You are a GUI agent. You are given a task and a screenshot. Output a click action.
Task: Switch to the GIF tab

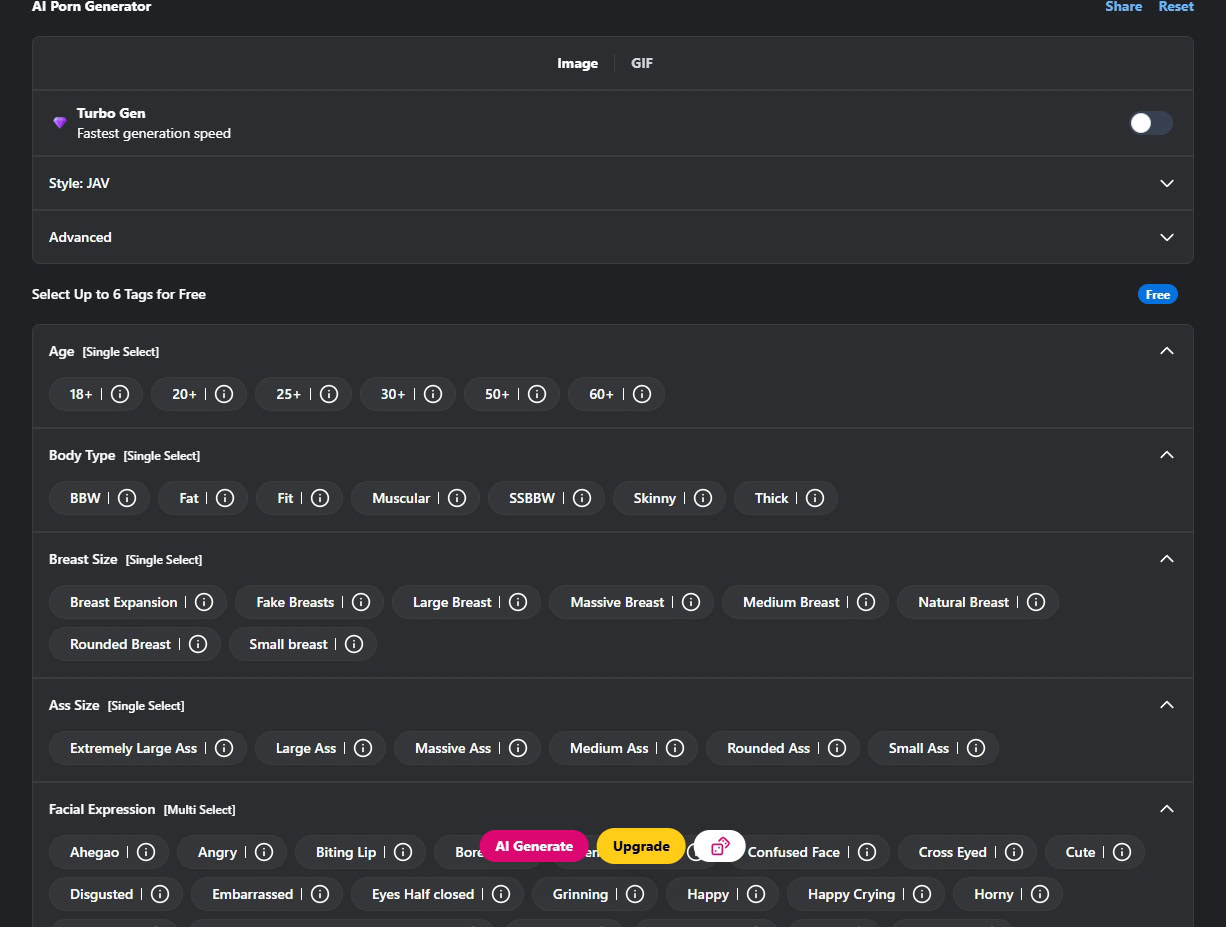[x=642, y=63]
